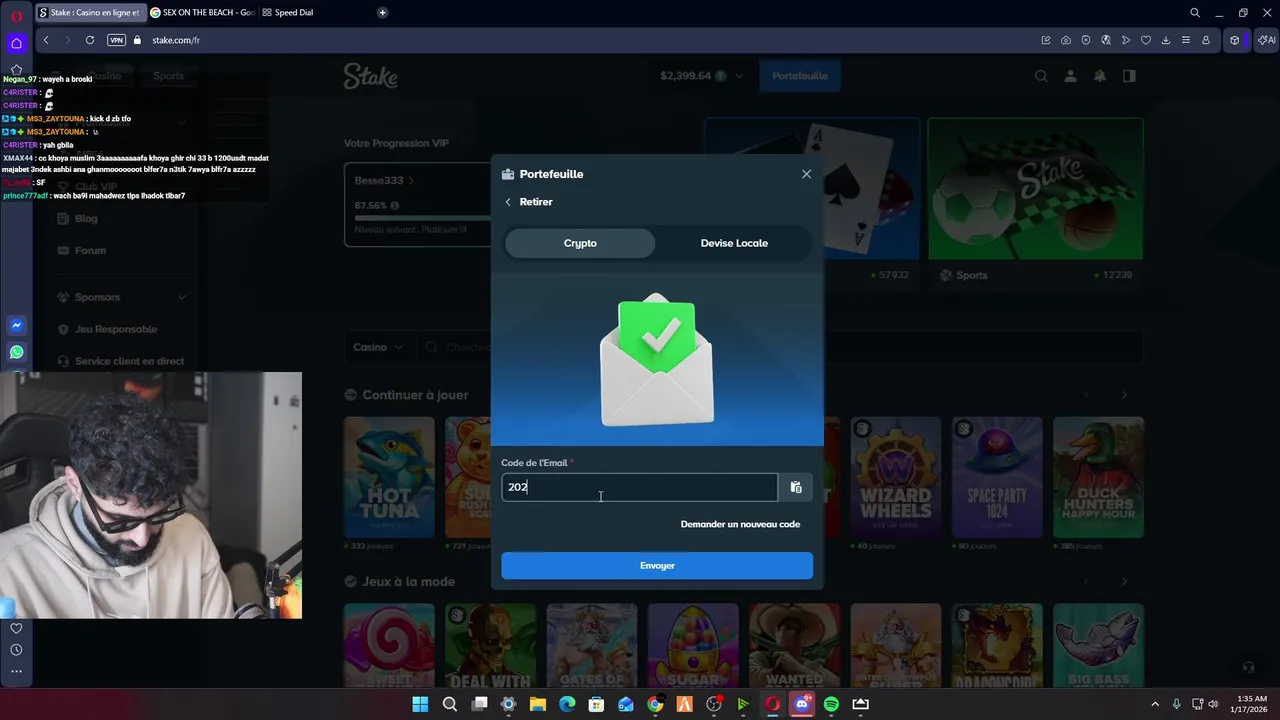1280x720 pixels.
Task: Open the ad blocker shield icon
Action: [1086, 40]
